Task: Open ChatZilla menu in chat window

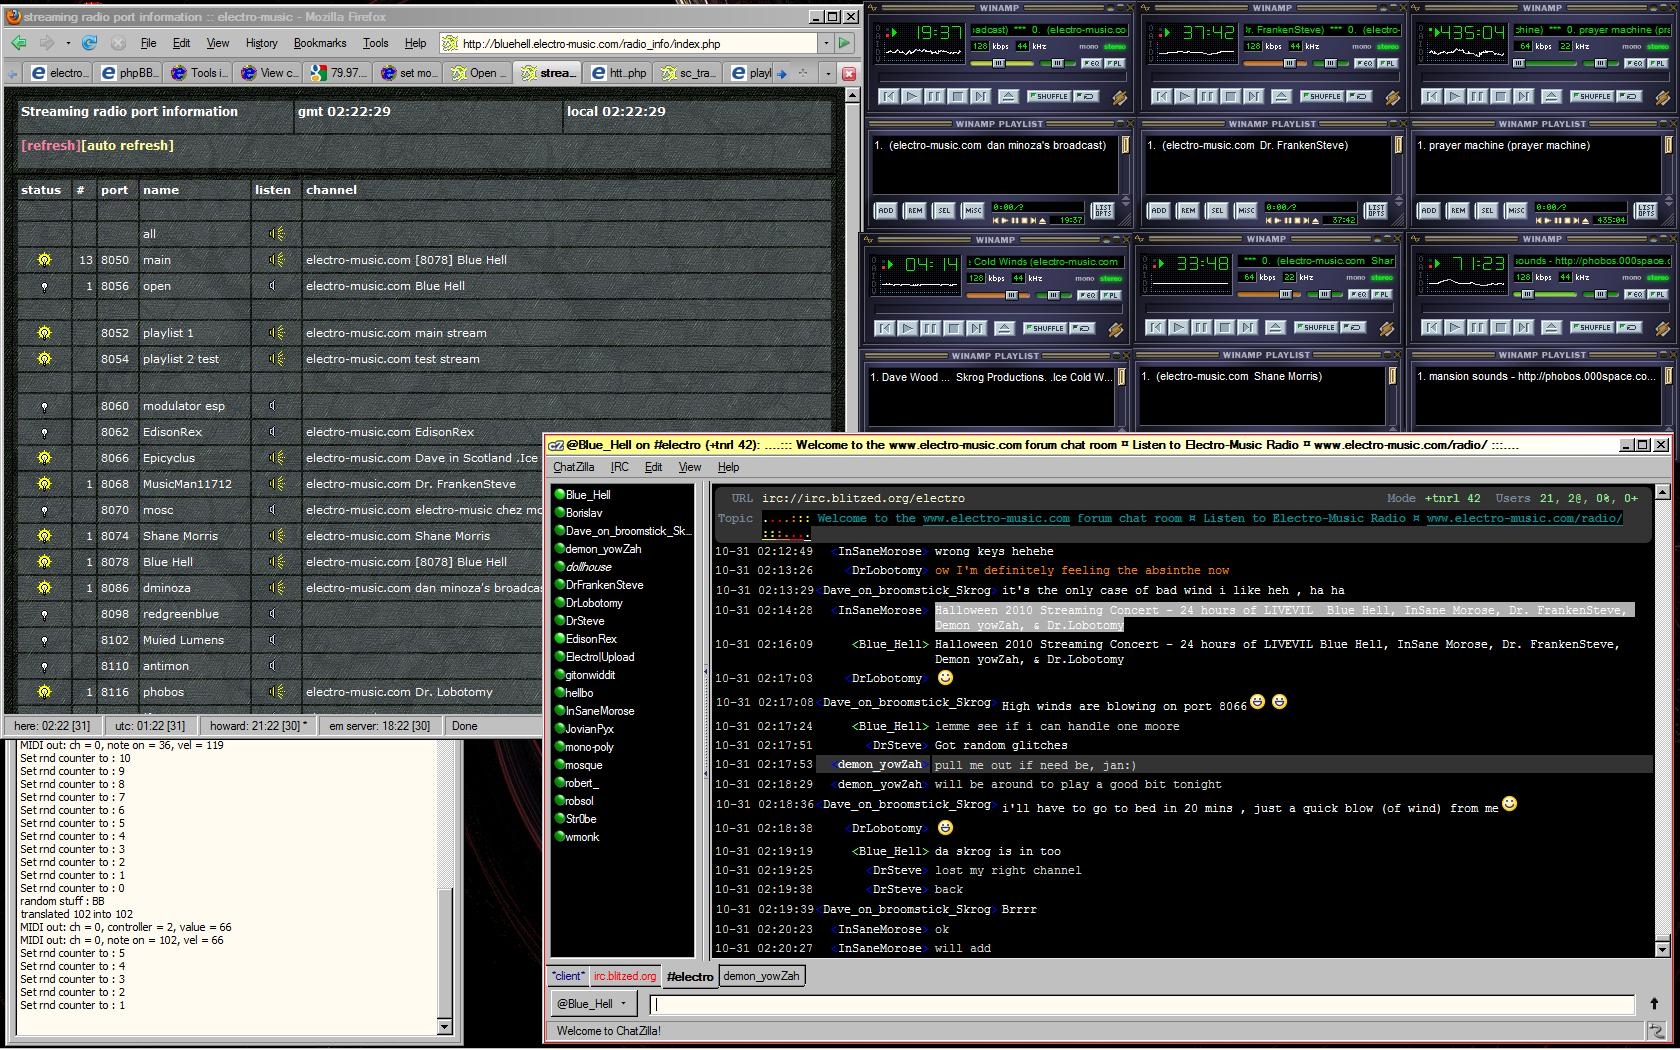Action: tap(574, 467)
